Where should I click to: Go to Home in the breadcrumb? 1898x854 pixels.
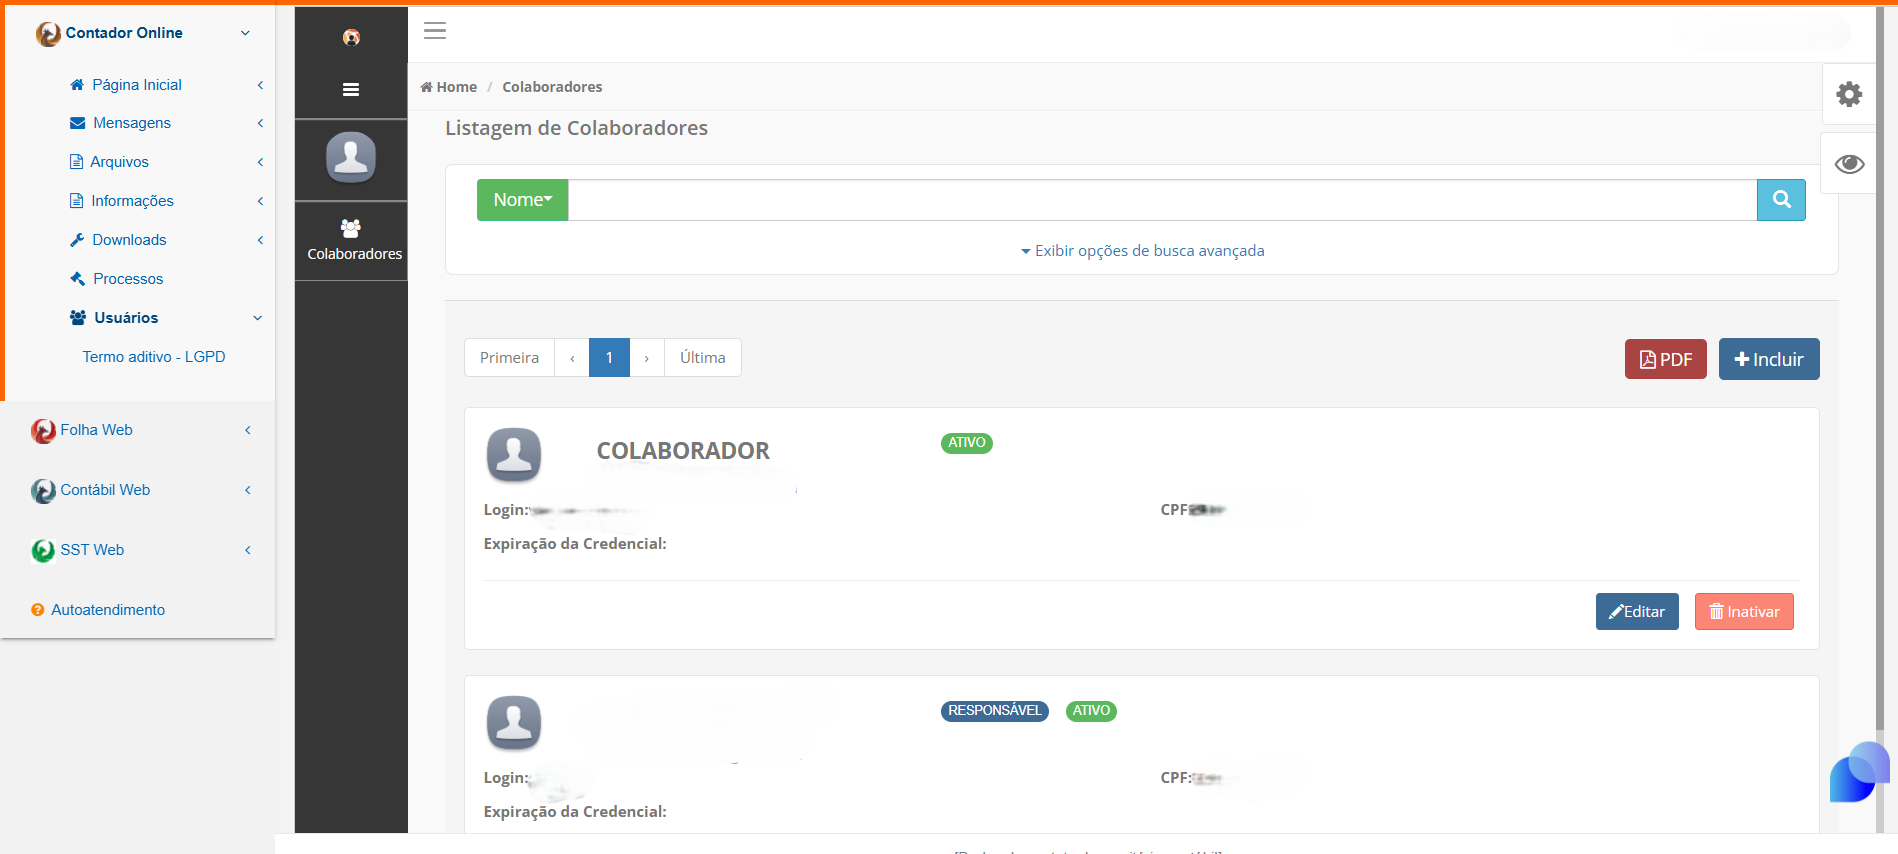coord(449,87)
